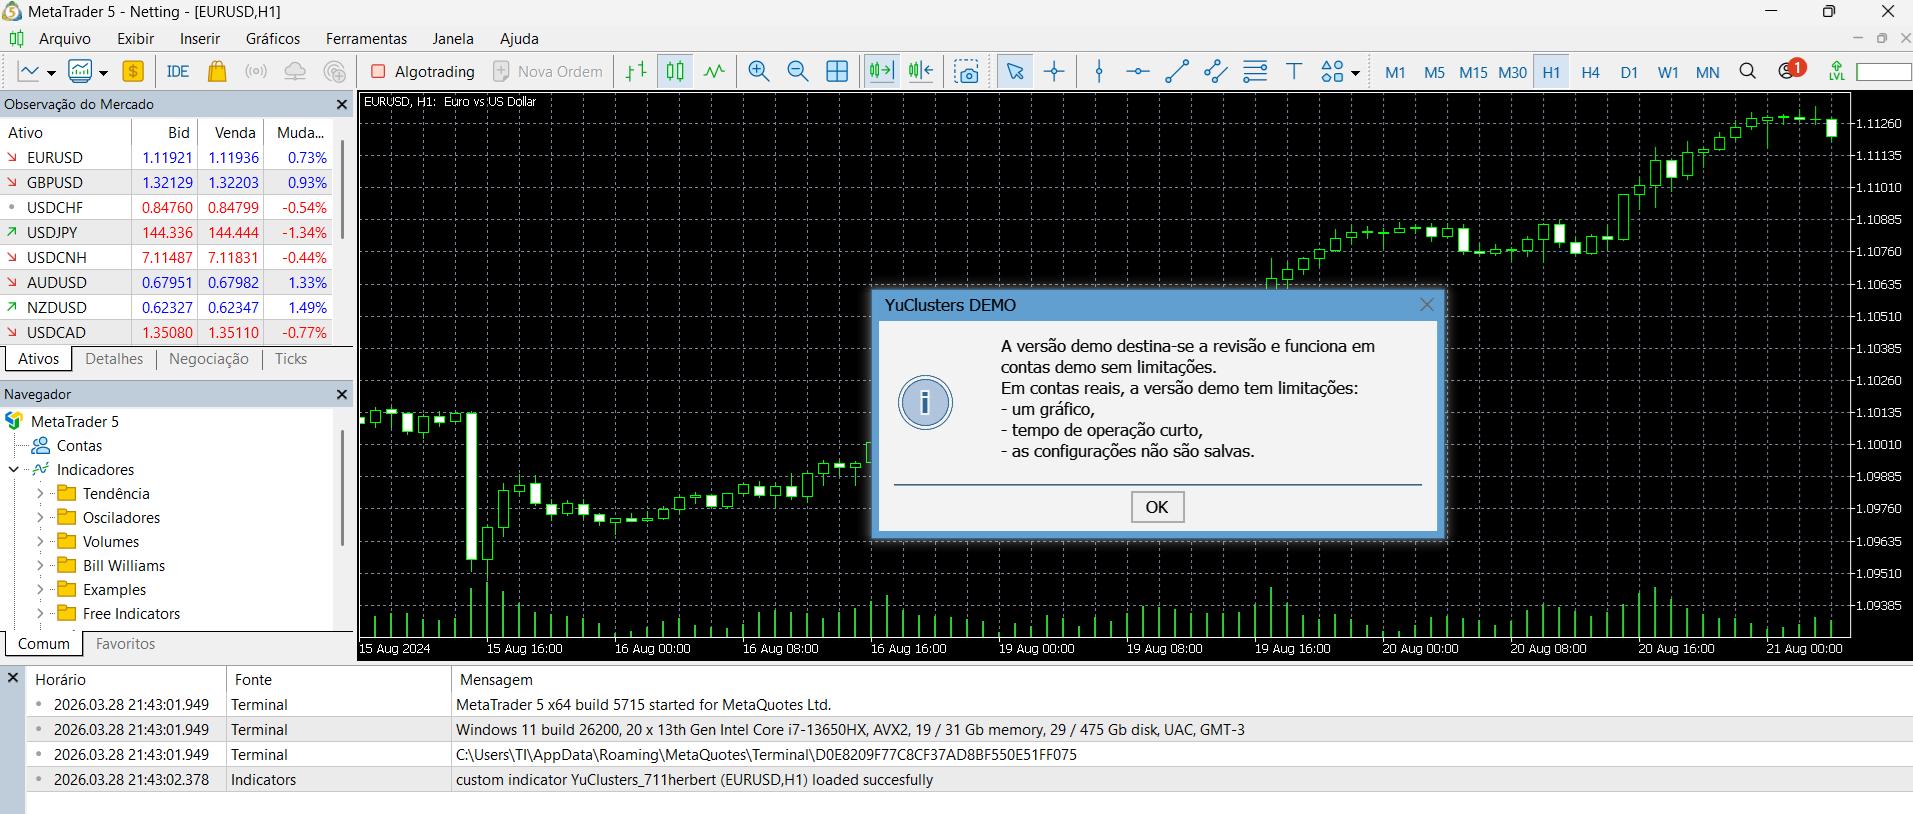Viewport: 1913px width, 814px height.
Task: Close the YuClusters DEMO dialog
Action: click(1427, 305)
